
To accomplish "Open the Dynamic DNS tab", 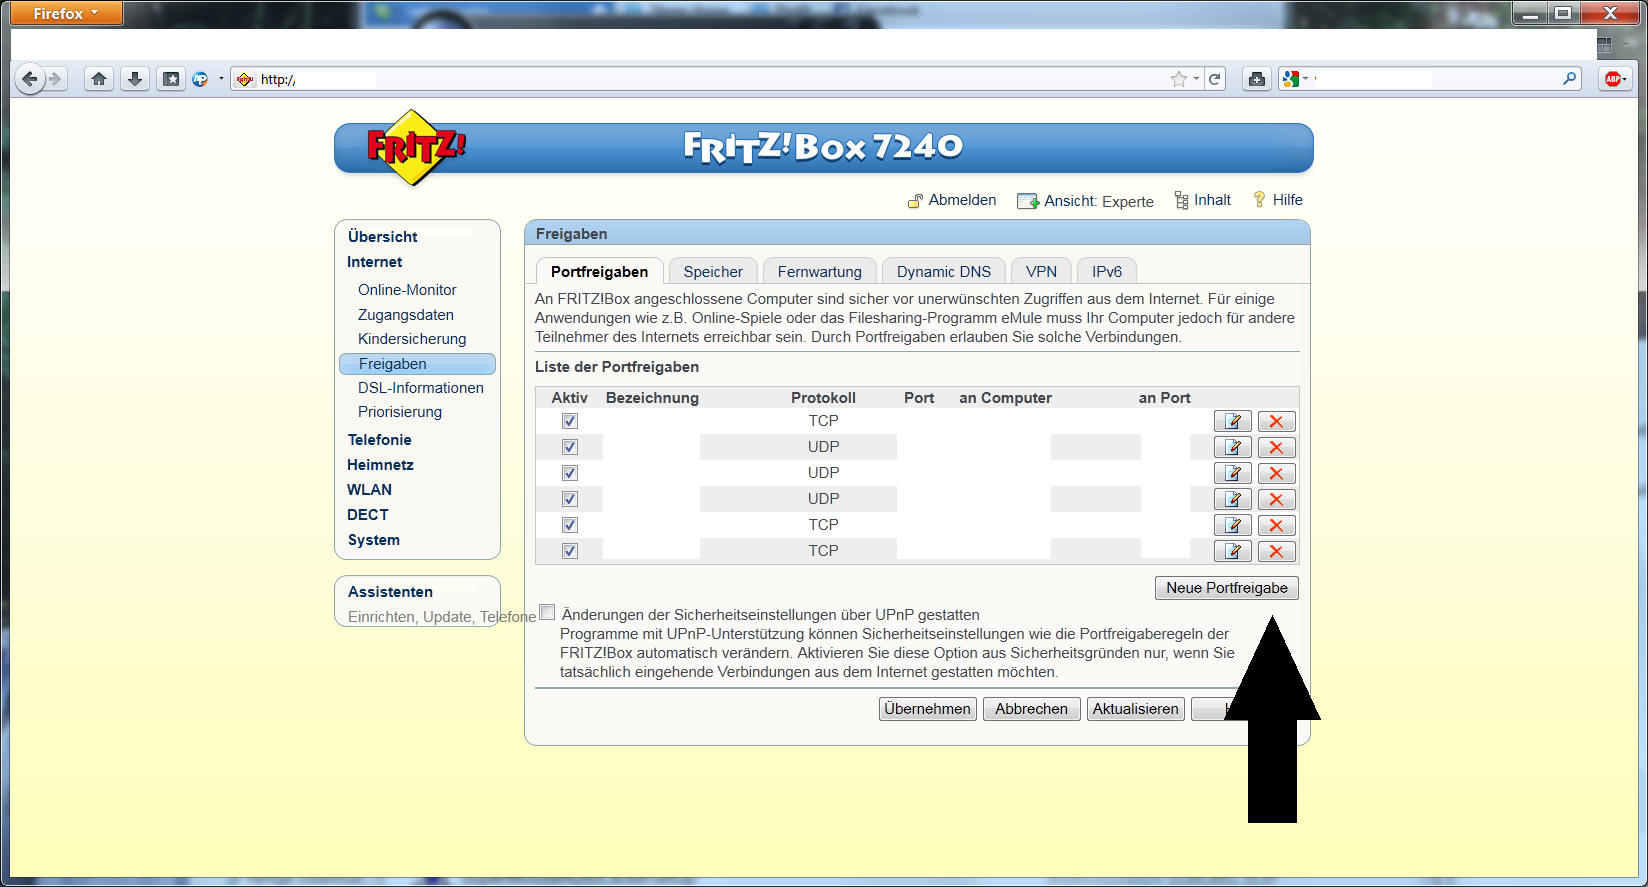I will [944, 272].
